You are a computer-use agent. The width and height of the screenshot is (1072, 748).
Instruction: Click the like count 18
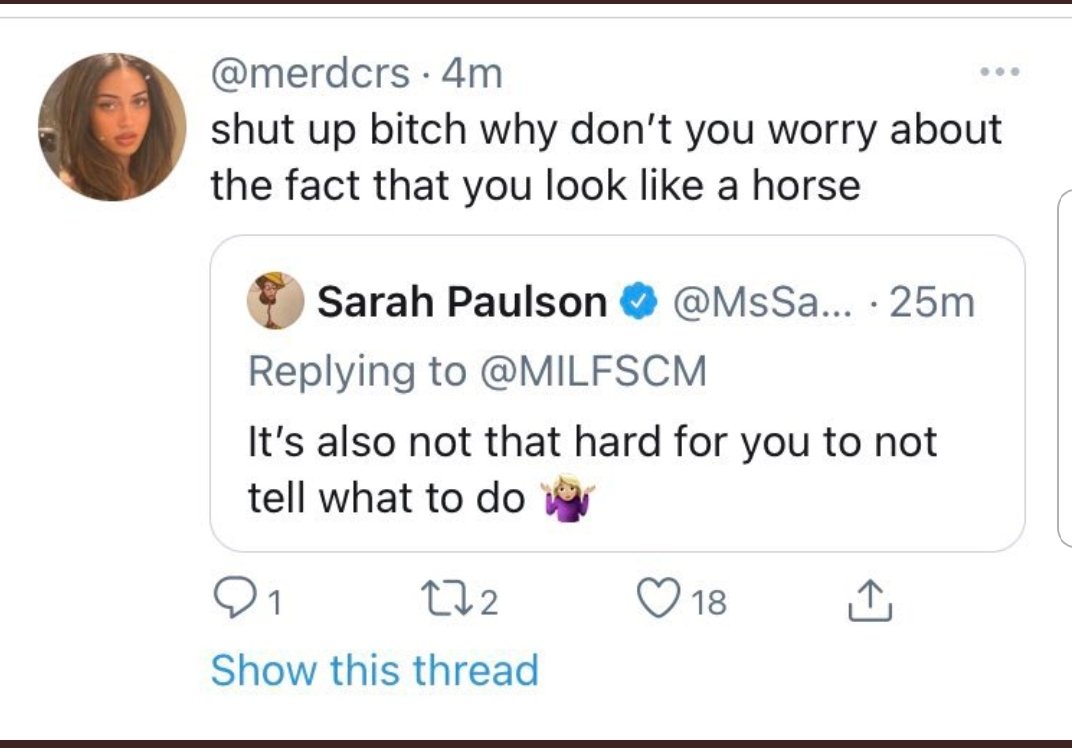point(708,602)
